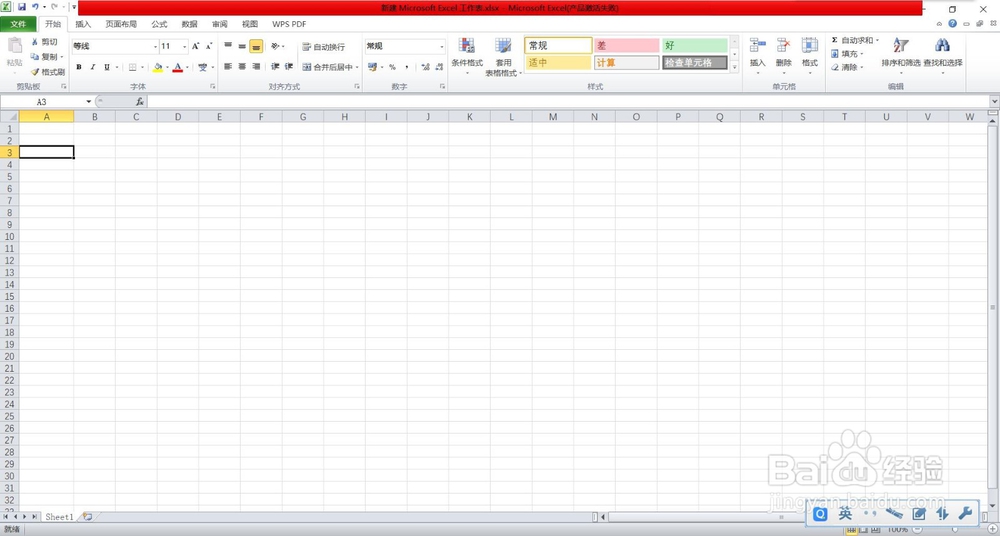Image resolution: width=1000 pixels, height=536 pixels.
Task: Expand the Name Box dropdown arrow
Action: tap(89, 101)
